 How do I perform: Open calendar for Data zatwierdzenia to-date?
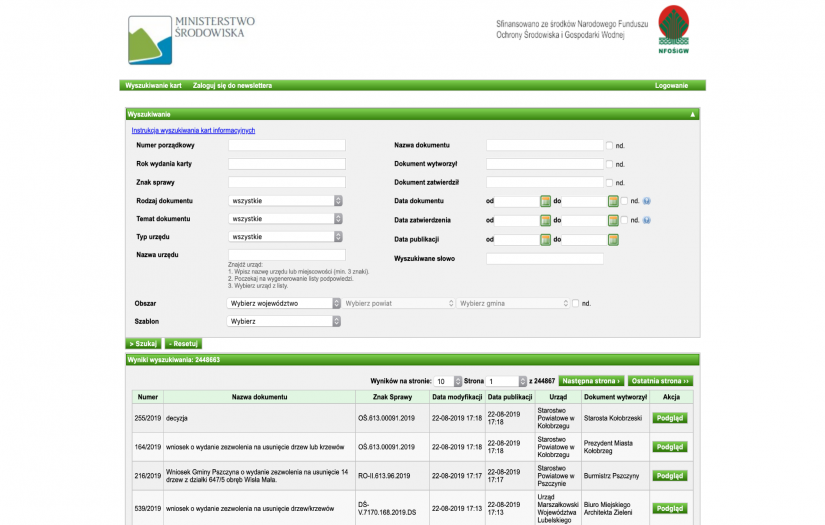coord(613,220)
